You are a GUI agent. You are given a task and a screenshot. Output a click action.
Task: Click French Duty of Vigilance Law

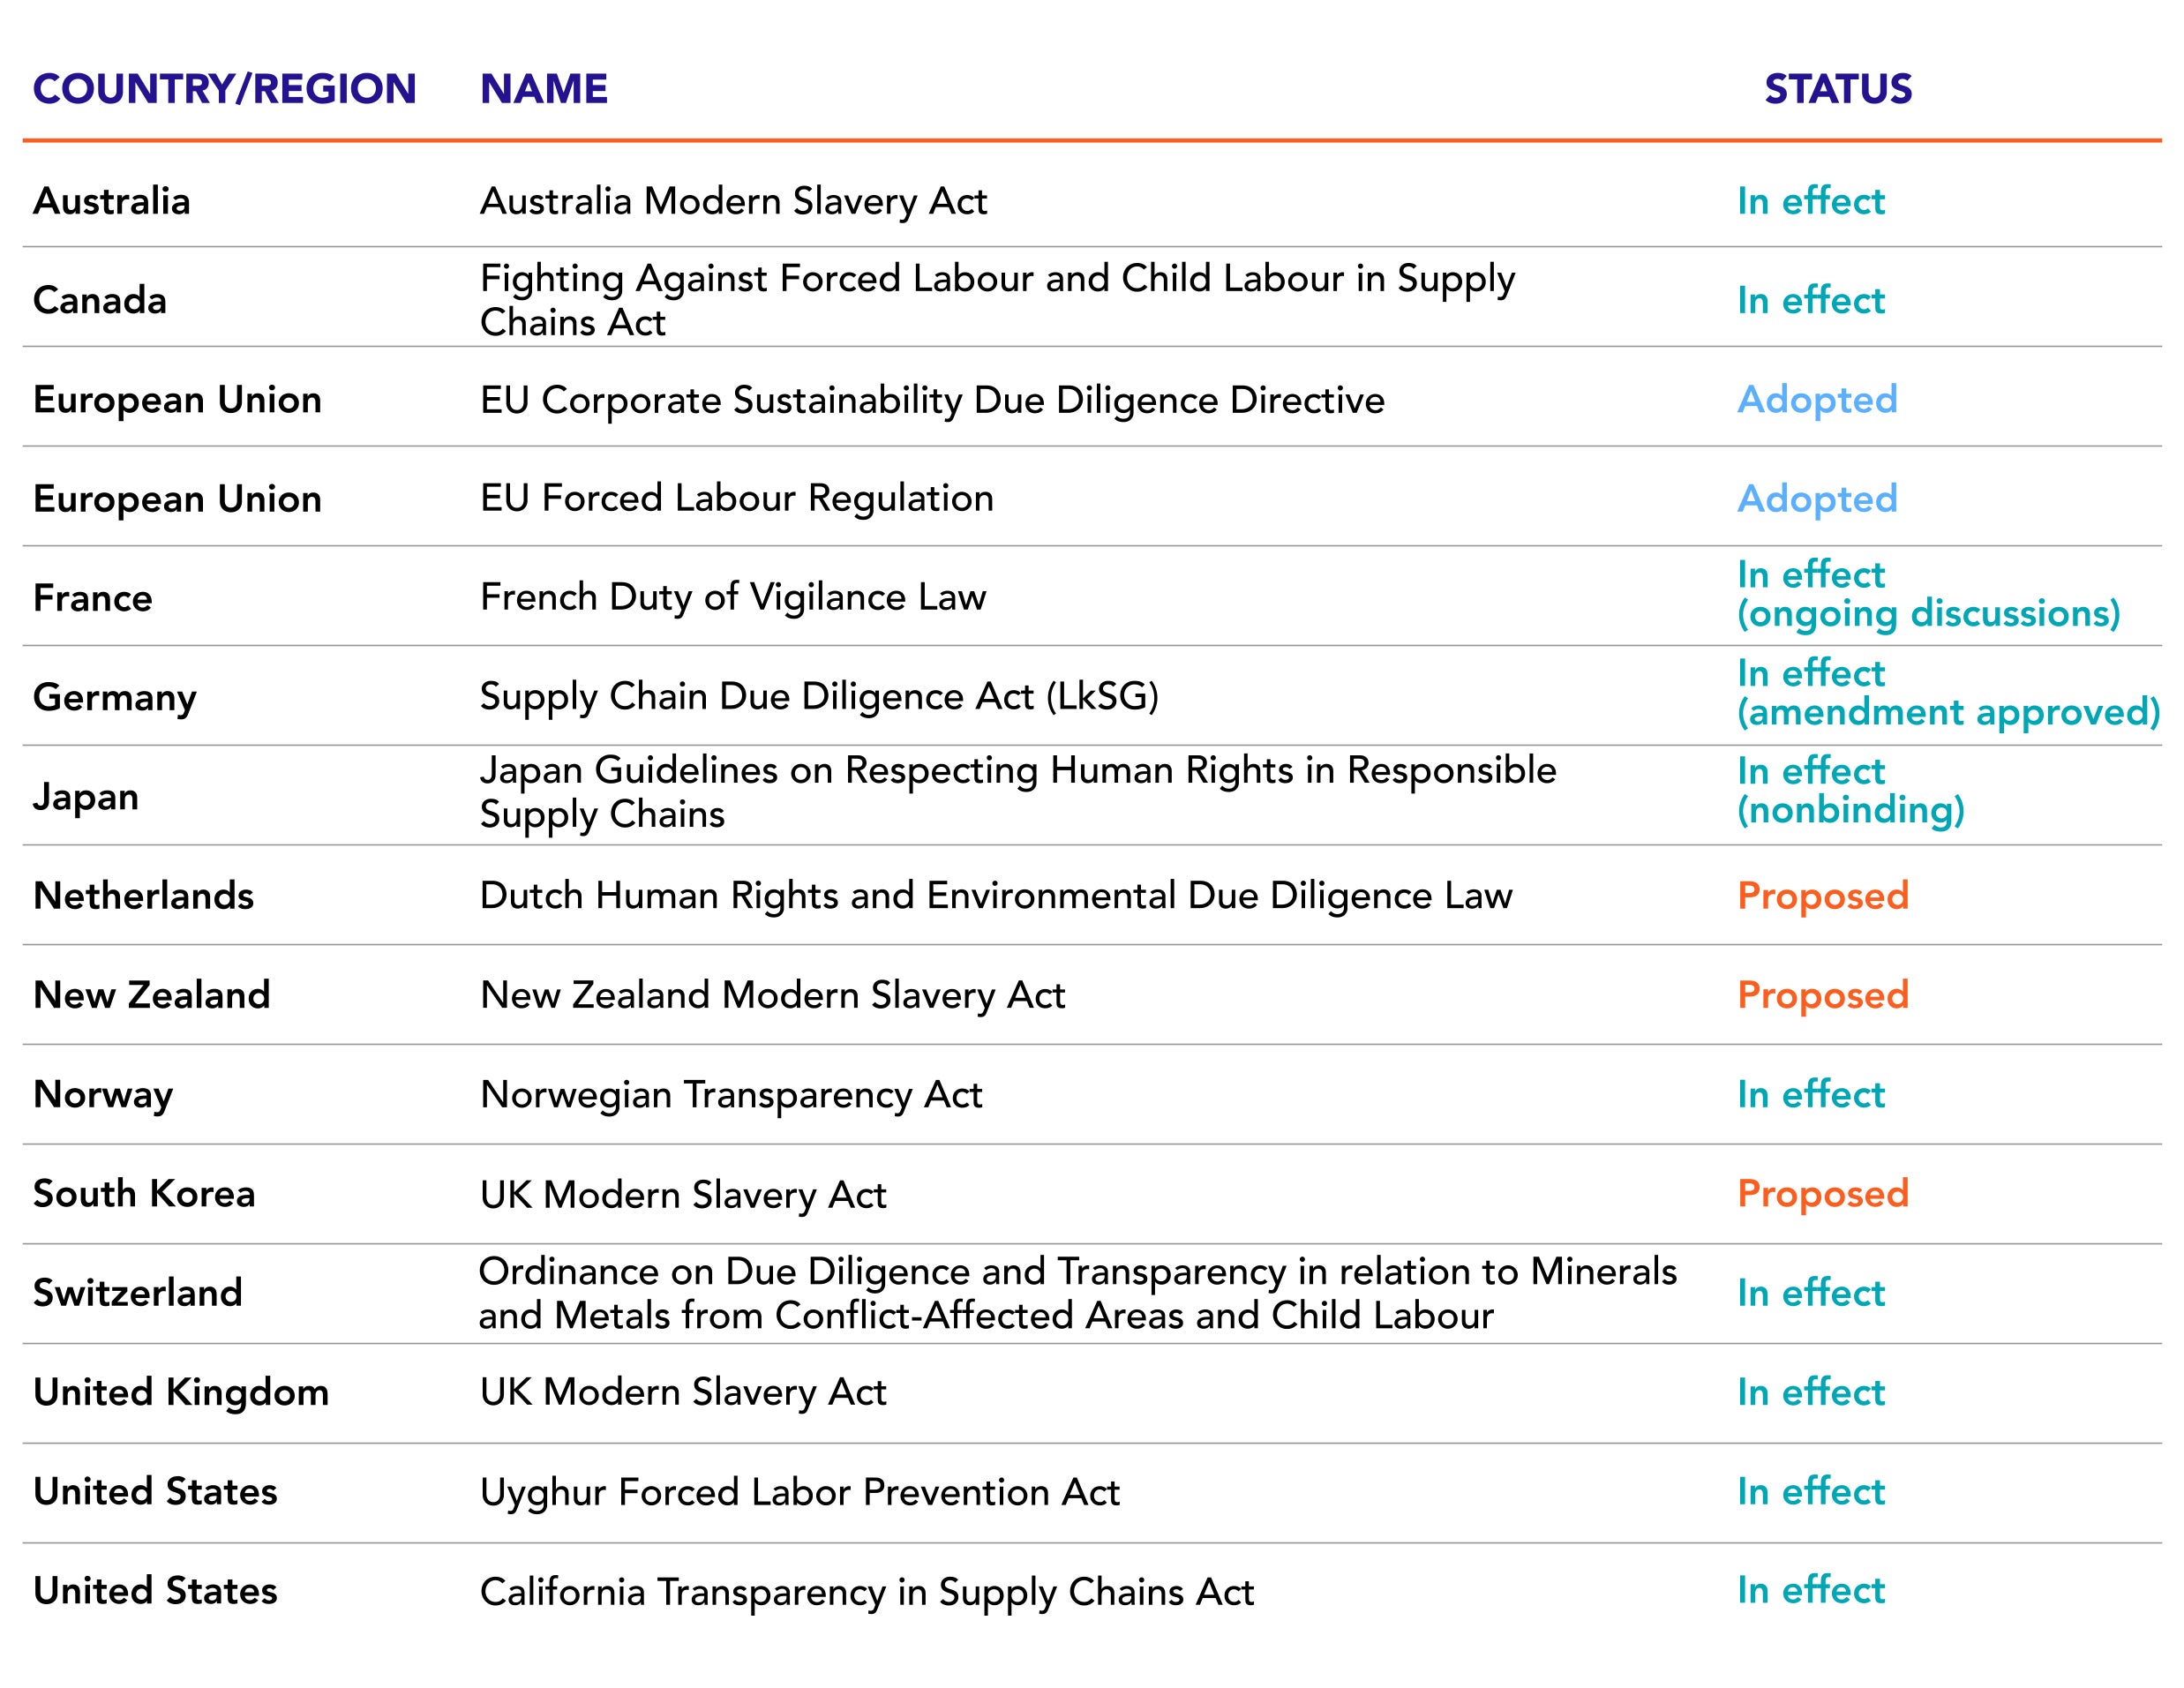(732, 597)
